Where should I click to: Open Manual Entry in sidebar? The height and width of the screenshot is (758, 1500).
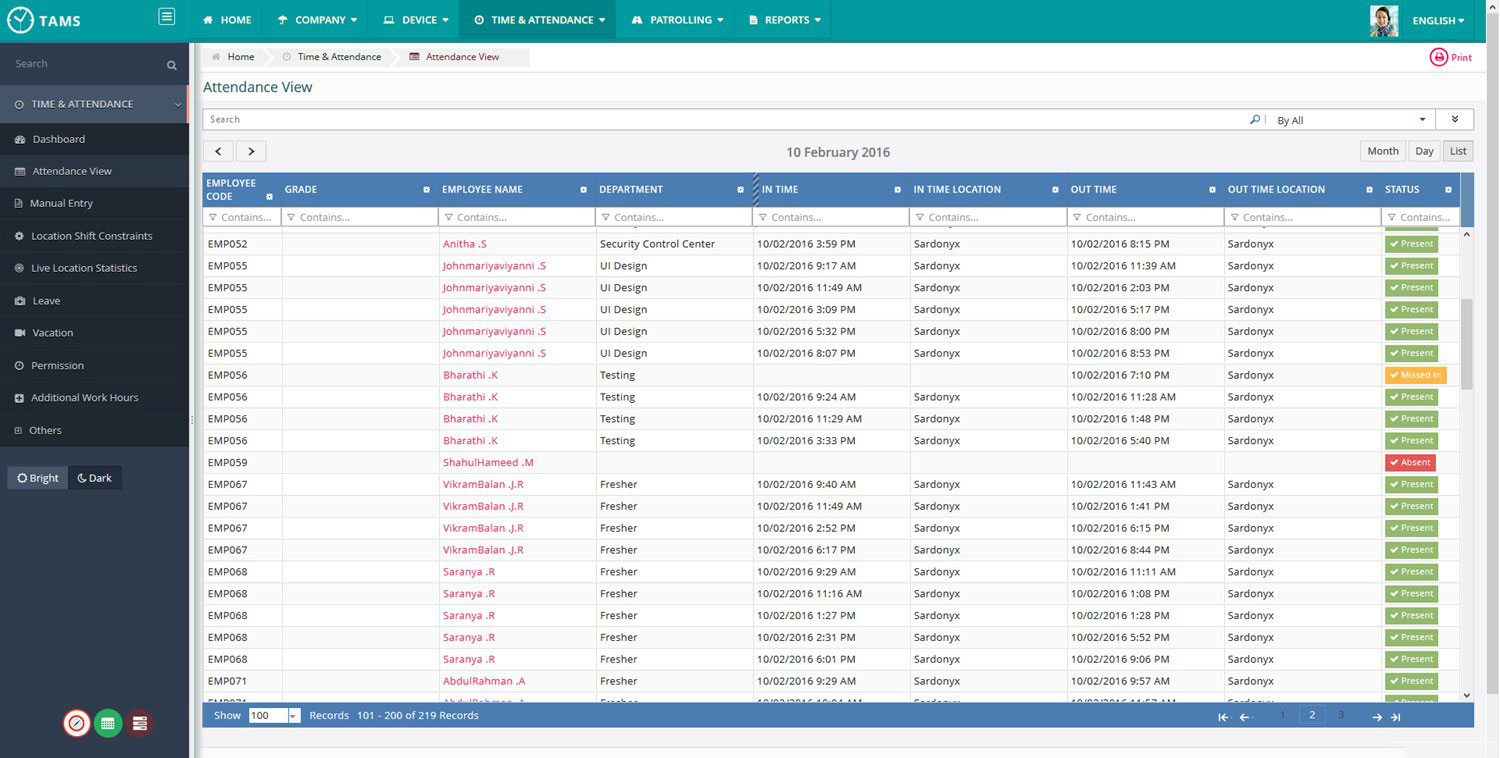point(94,203)
